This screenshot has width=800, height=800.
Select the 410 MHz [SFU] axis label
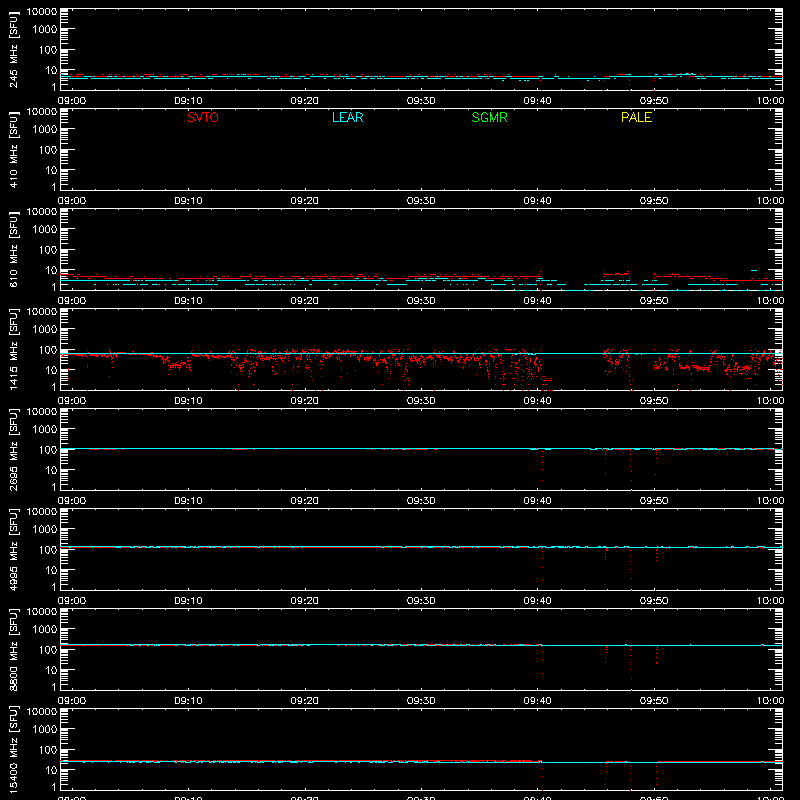point(14,149)
